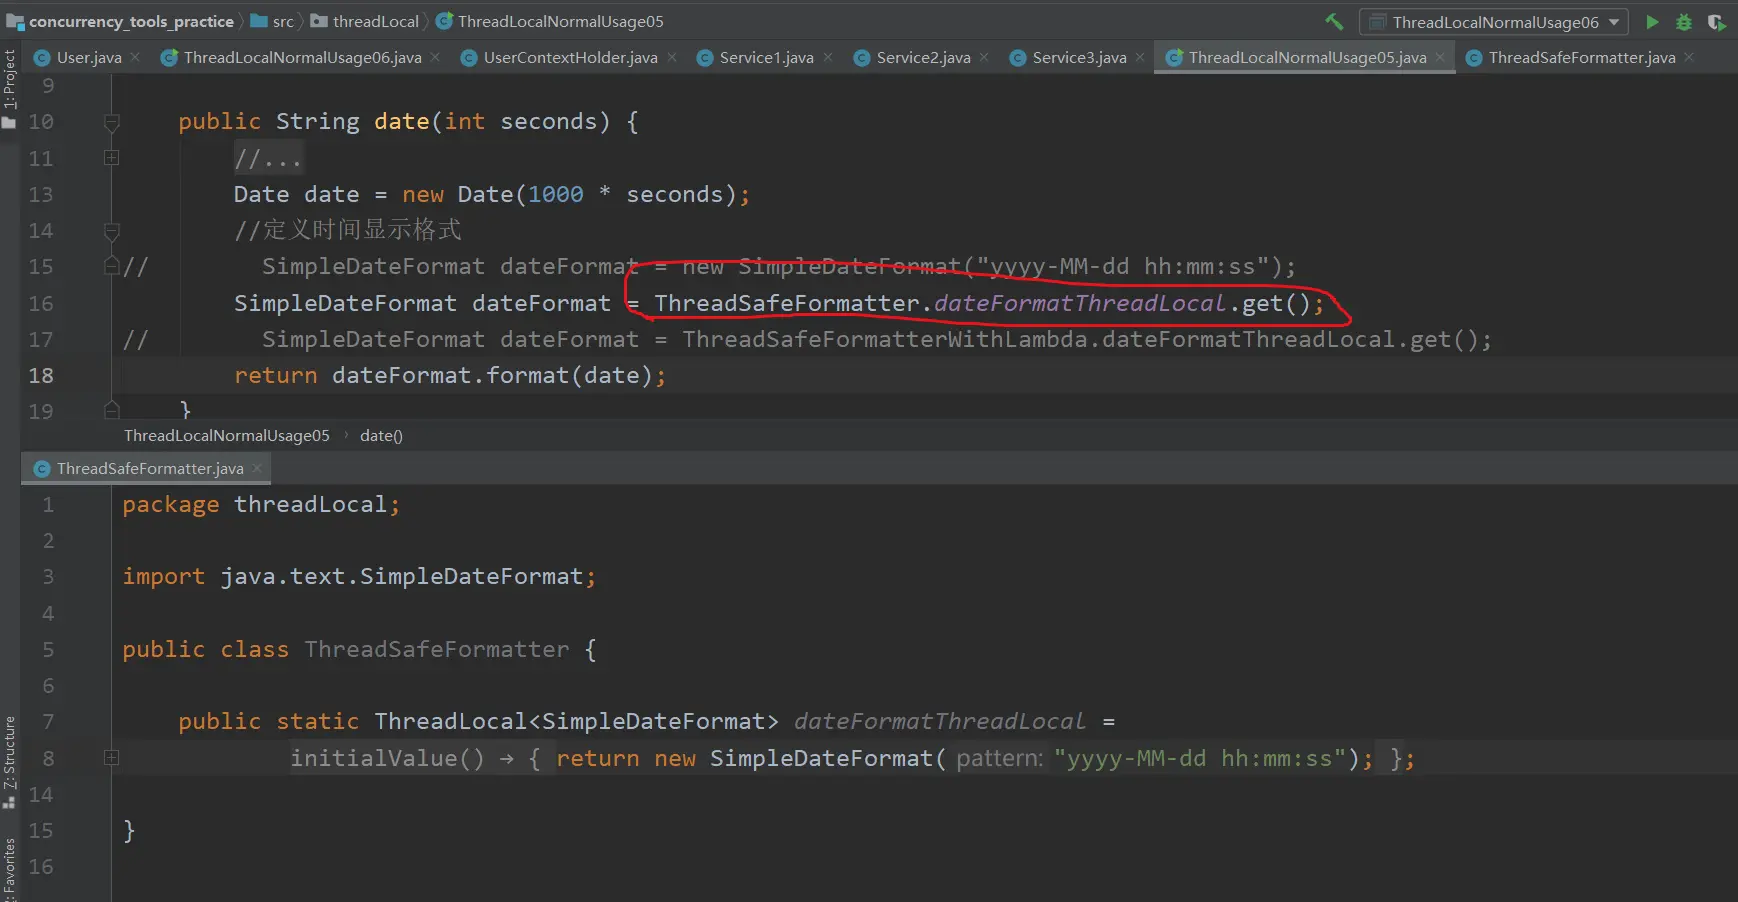The height and width of the screenshot is (902, 1738).
Task: Run ThreadLocalNormalUsage06 with the green play button
Action: point(1652,22)
